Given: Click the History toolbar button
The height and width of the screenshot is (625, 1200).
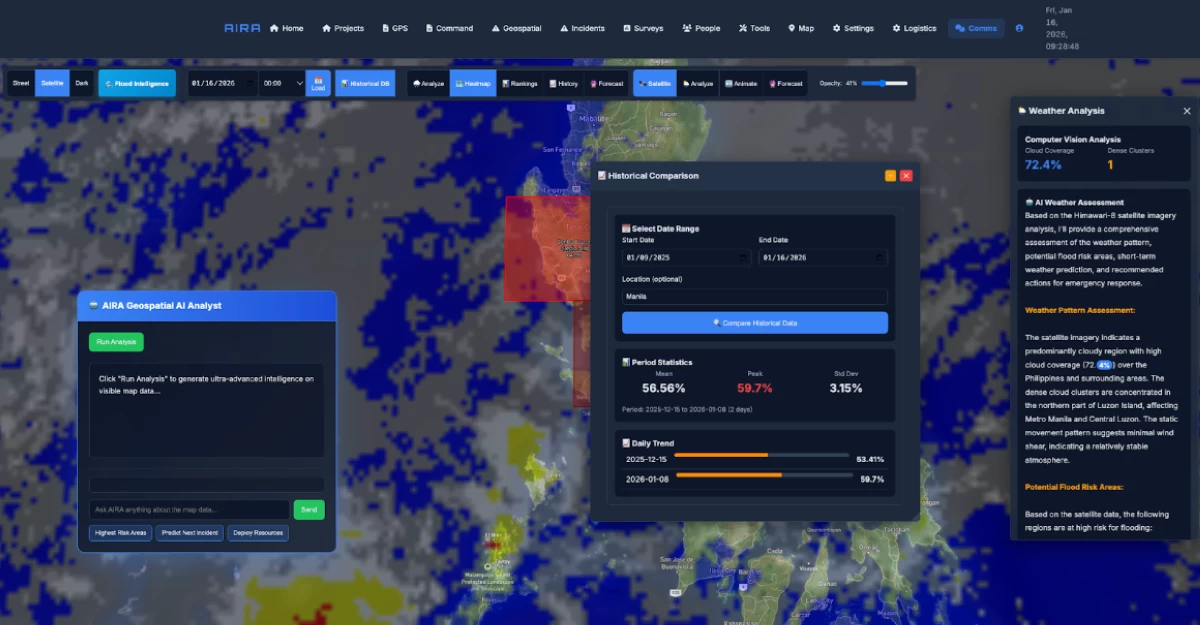Looking at the screenshot, I should tap(564, 84).
